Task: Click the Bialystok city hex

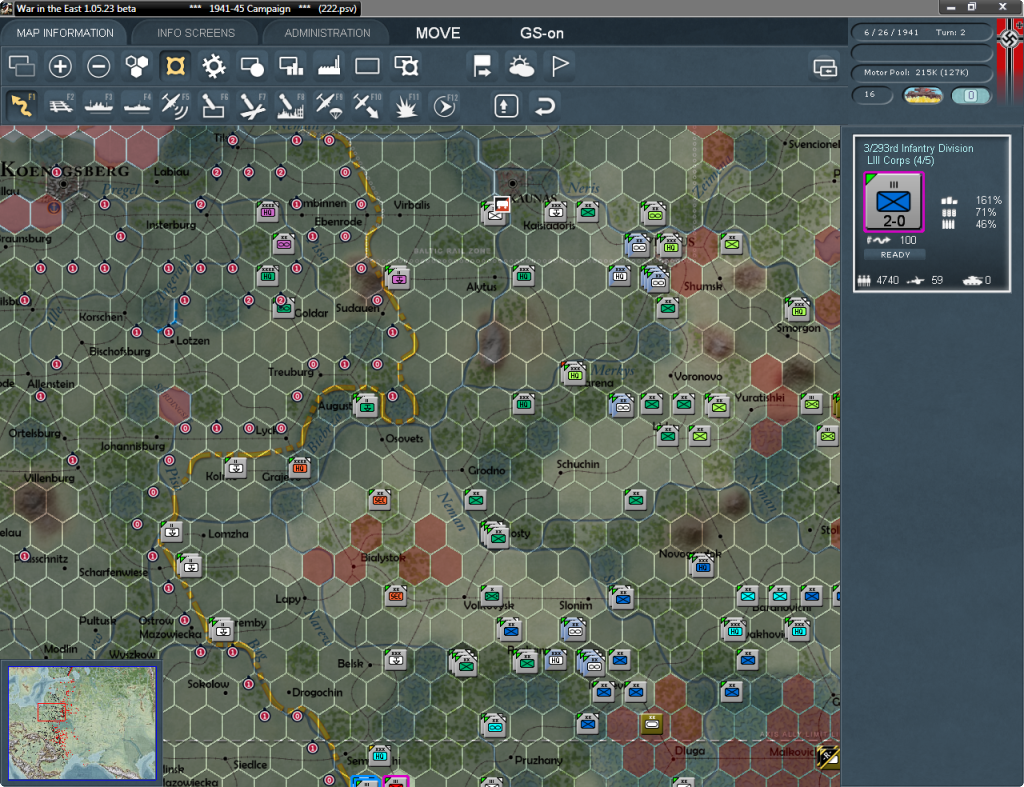Action: (353, 566)
